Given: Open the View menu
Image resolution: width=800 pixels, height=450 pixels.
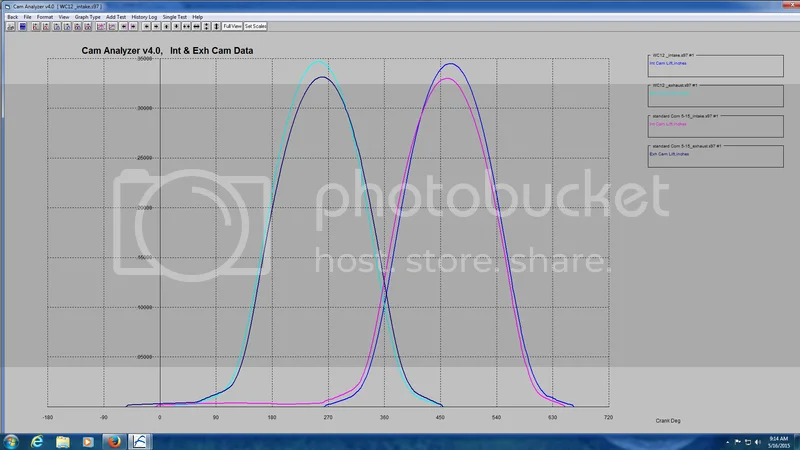Looking at the screenshot, I should click(64, 17).
